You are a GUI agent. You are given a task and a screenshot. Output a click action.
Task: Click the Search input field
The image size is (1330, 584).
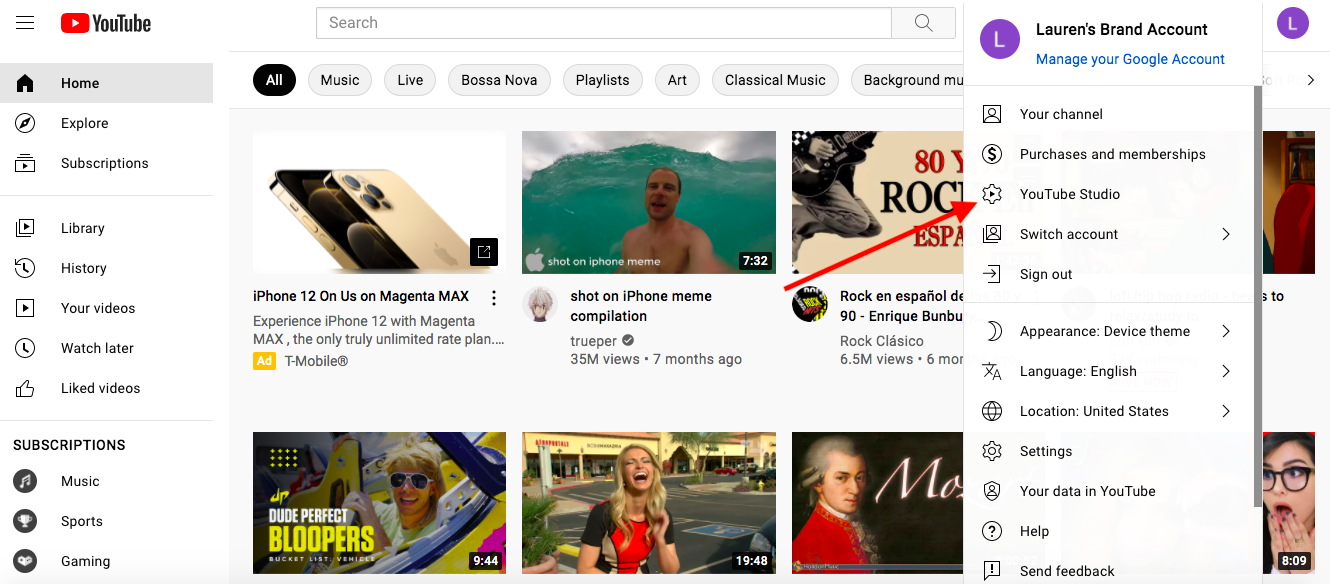tap(603, 23)
